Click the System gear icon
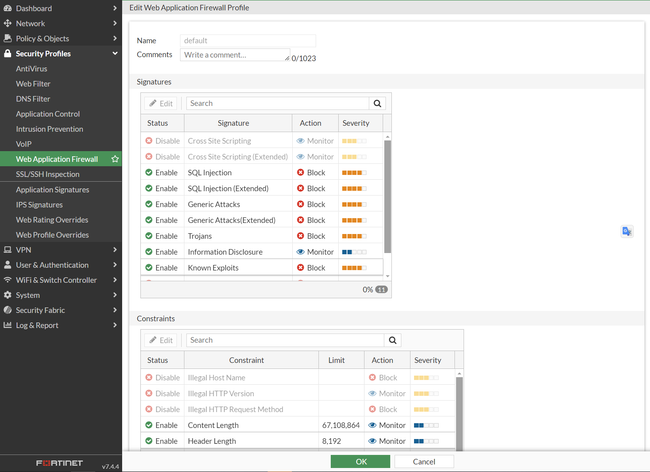Image resolution: width=650 pixels, height=472 pixels. 7,295
